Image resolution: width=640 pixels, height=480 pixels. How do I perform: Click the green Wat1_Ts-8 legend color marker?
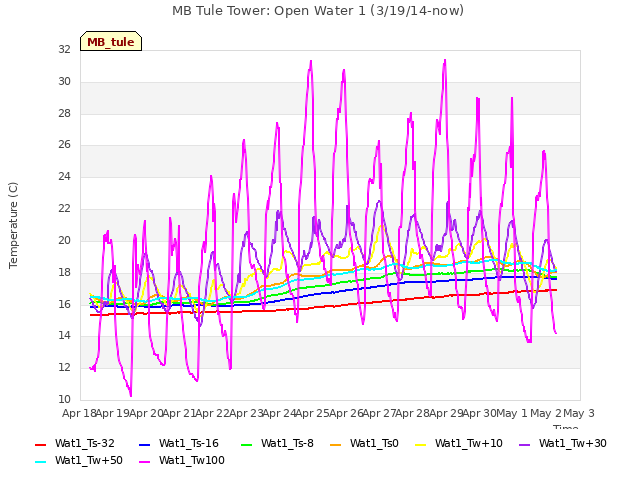coord(247,444)
